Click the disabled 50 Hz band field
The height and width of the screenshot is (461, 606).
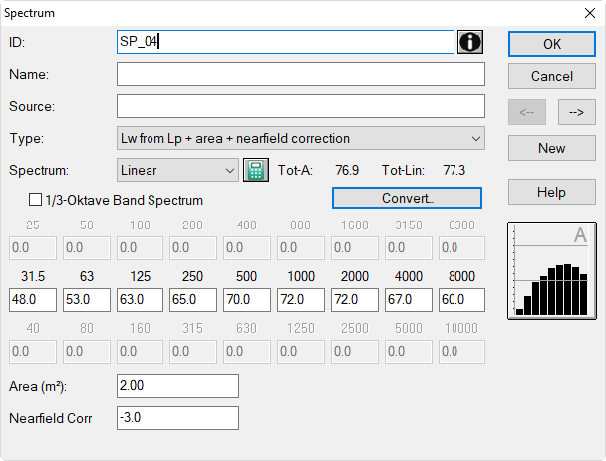[x=87, y=248]
